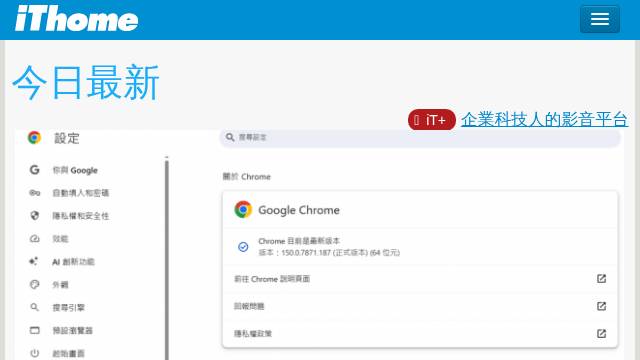Image resolution: width=640 pixels, height=360 pixels.
Task: Click the iThome logo
Action: coord(77,19)
